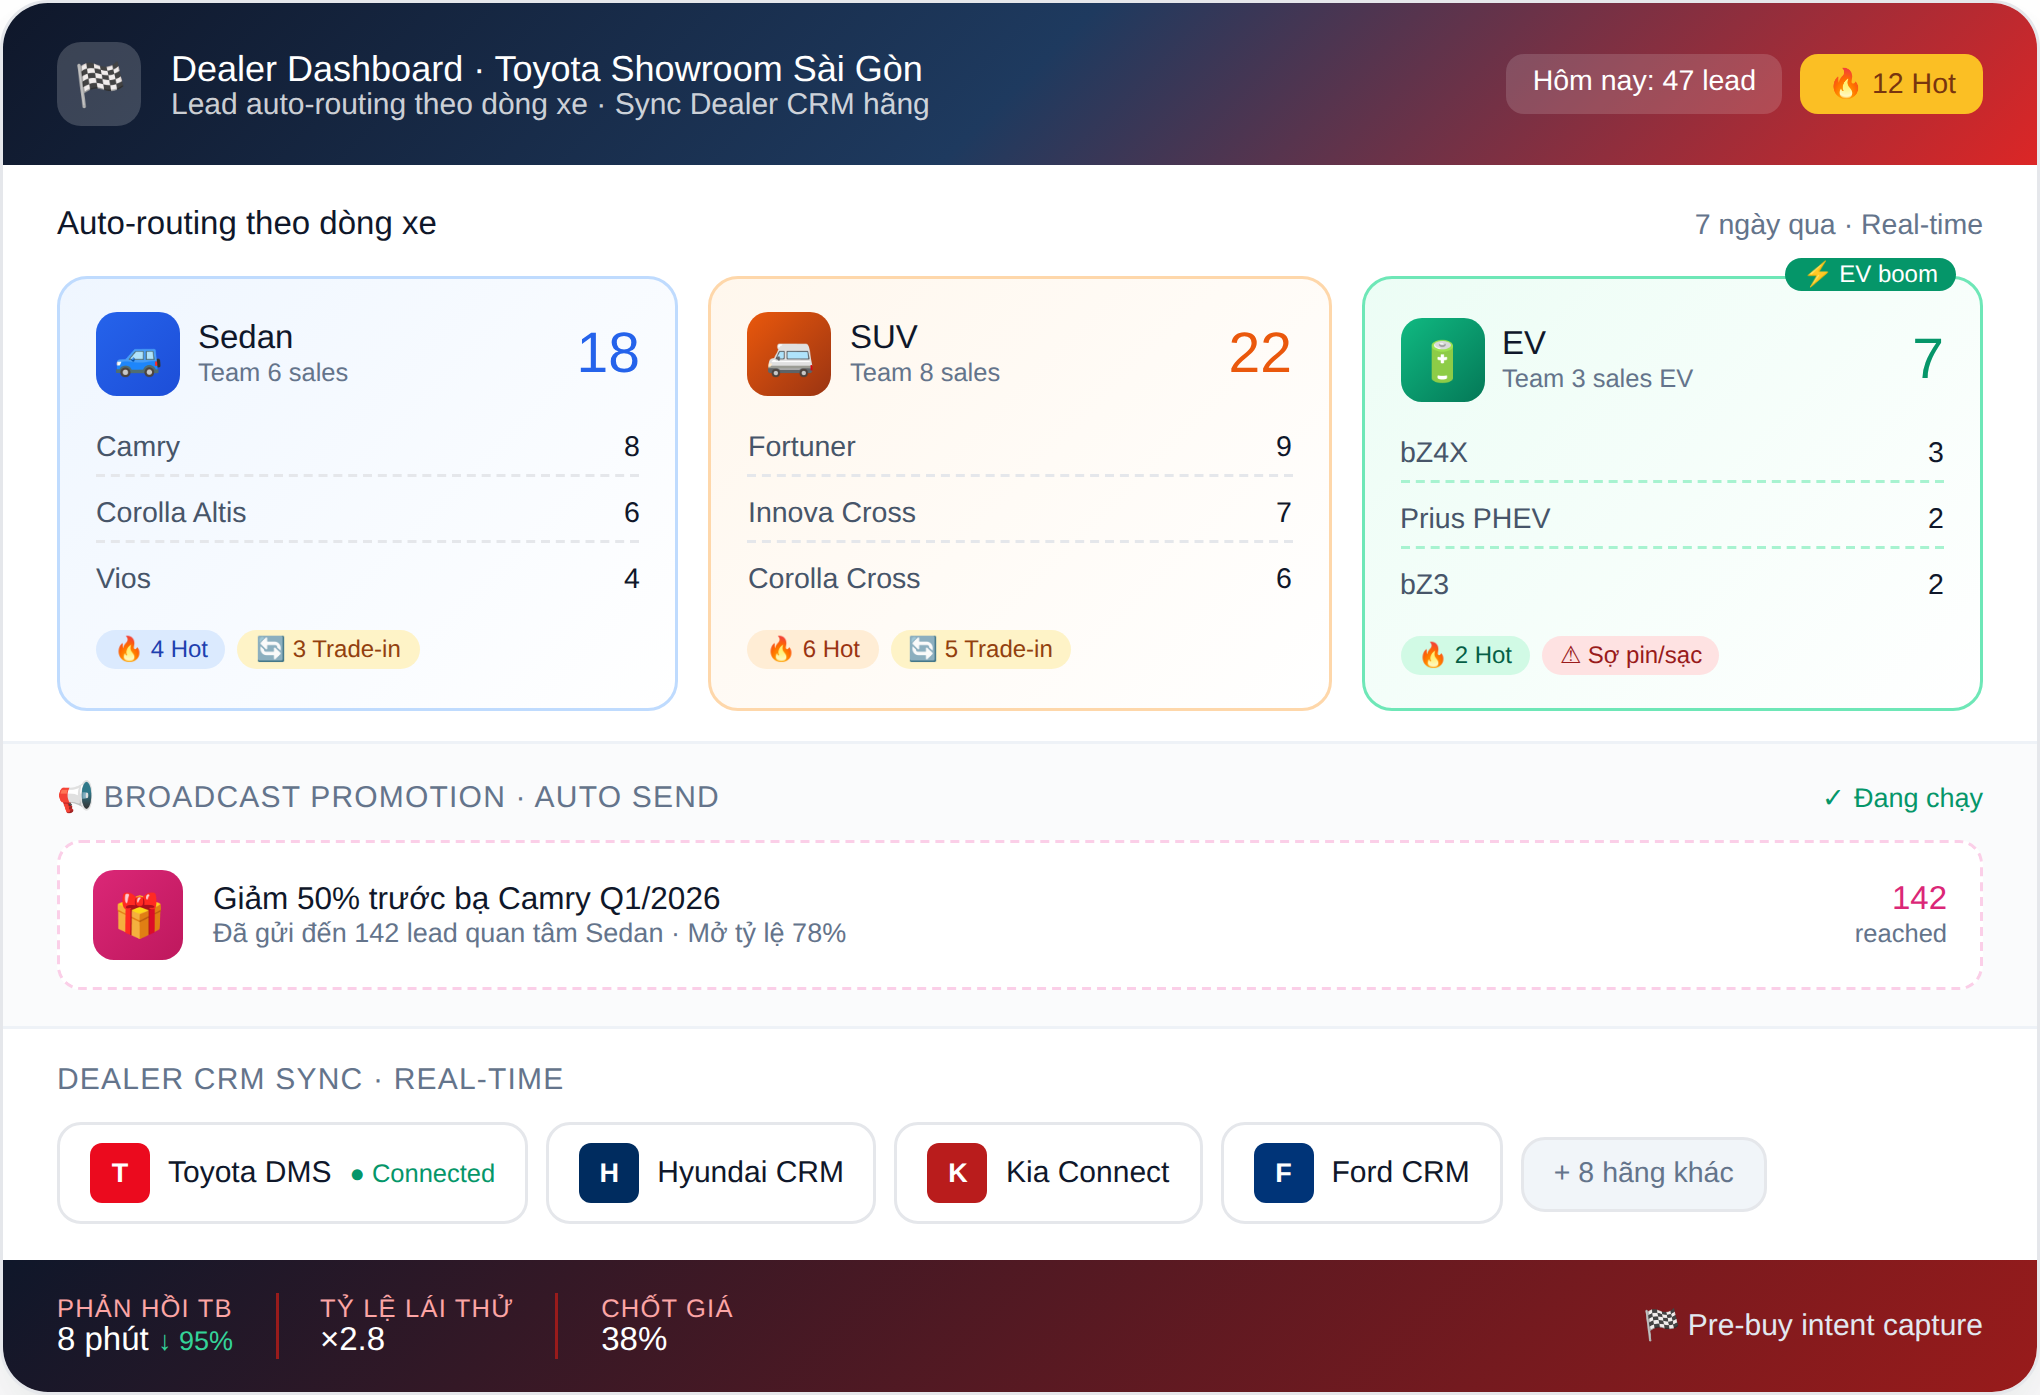Open the Giảm 50% trước bạ Camry promotion
Image resolution: width=2040 pixels, height=1395 pixels.
tap(1020, 915)
